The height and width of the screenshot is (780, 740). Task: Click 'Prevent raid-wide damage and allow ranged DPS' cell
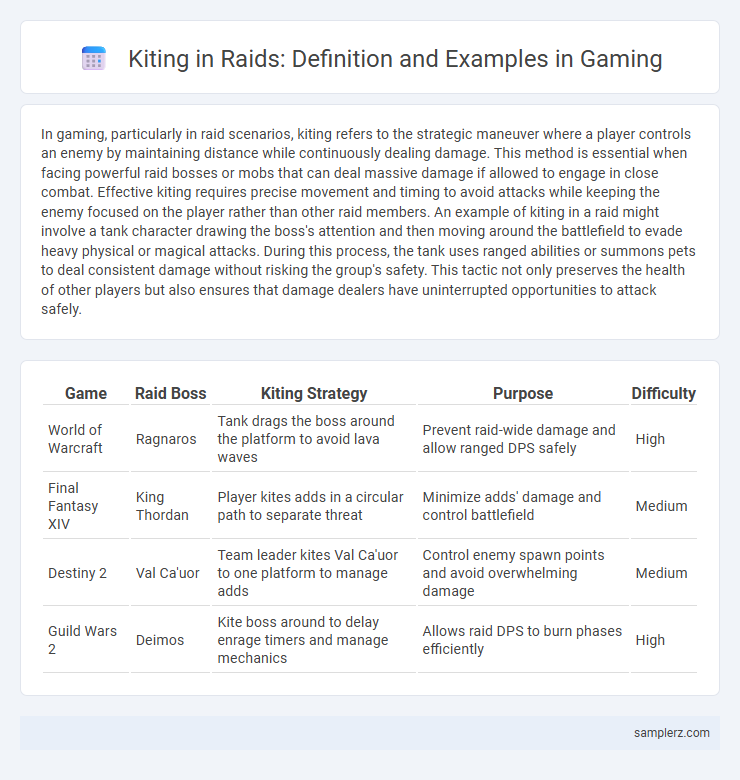tap(523, 439)
